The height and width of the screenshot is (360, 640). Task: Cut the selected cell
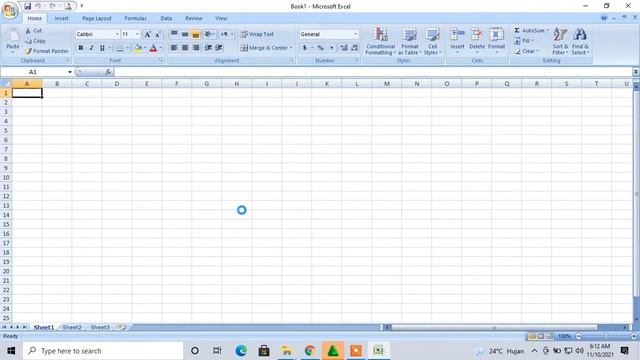[33, 31]
